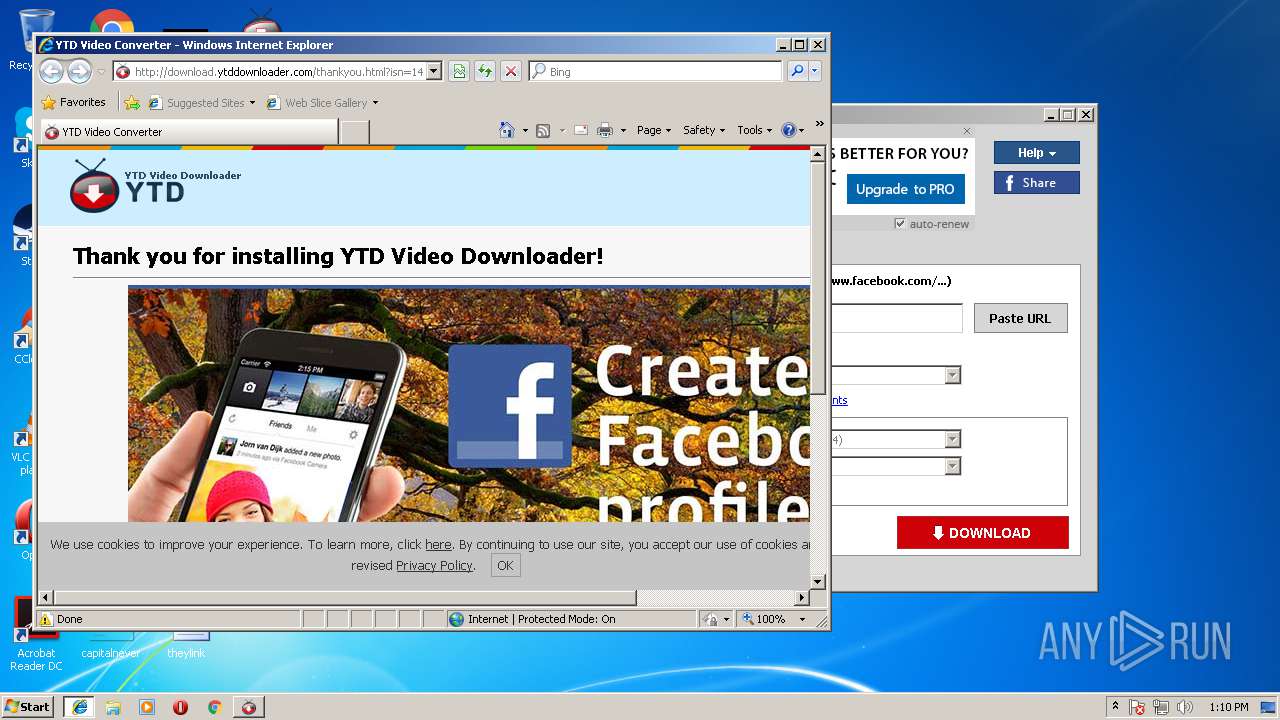
Task: Expand the command bar overflow chevron
Action: [820, 124]
